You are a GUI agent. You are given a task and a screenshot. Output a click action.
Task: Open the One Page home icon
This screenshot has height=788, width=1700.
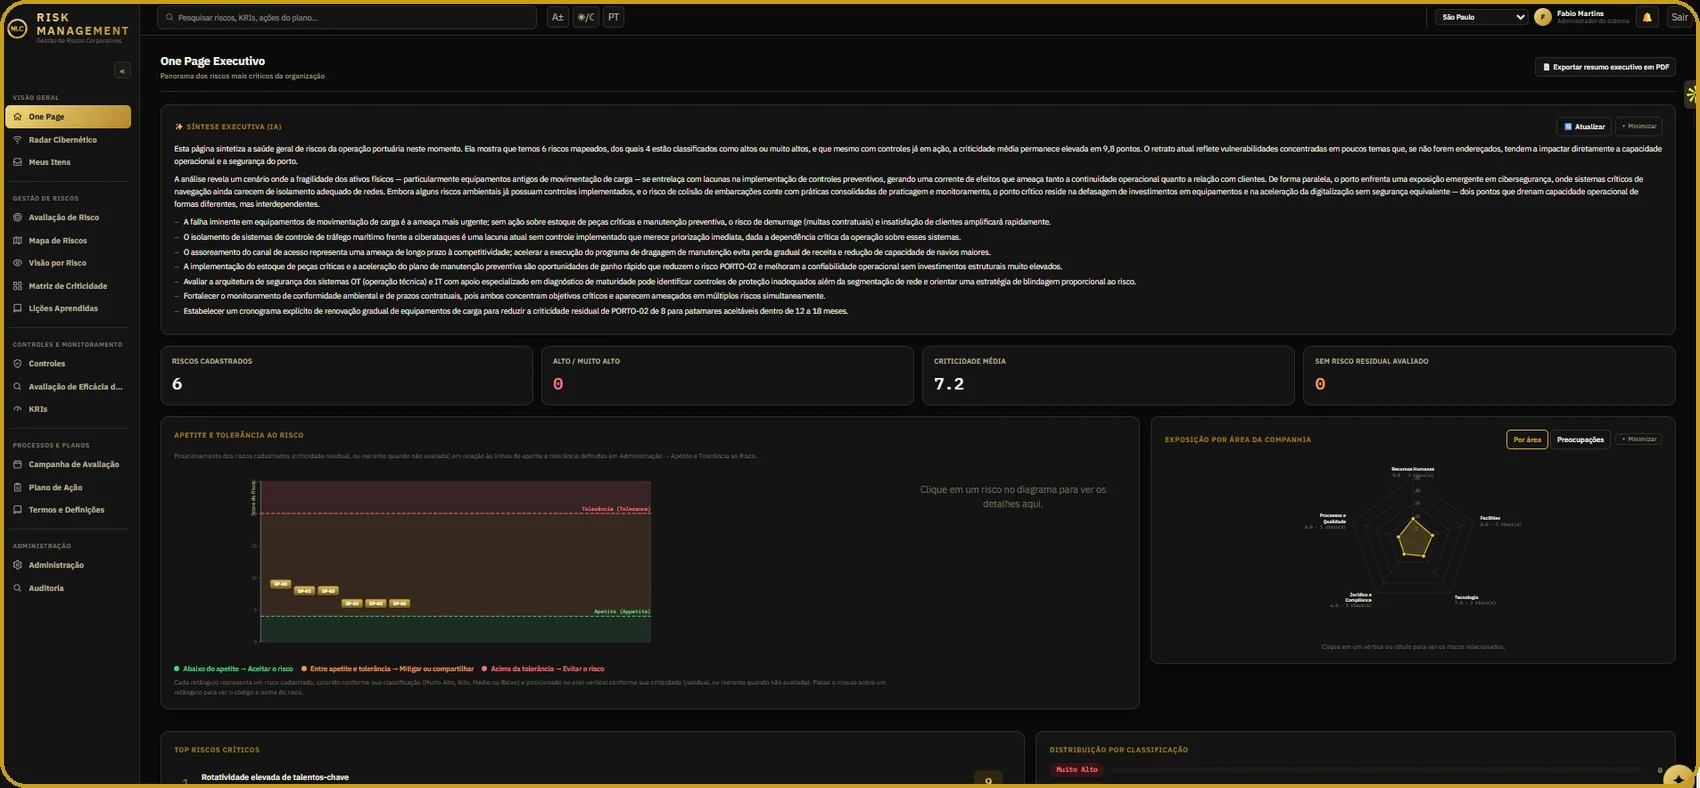[17, 117]
